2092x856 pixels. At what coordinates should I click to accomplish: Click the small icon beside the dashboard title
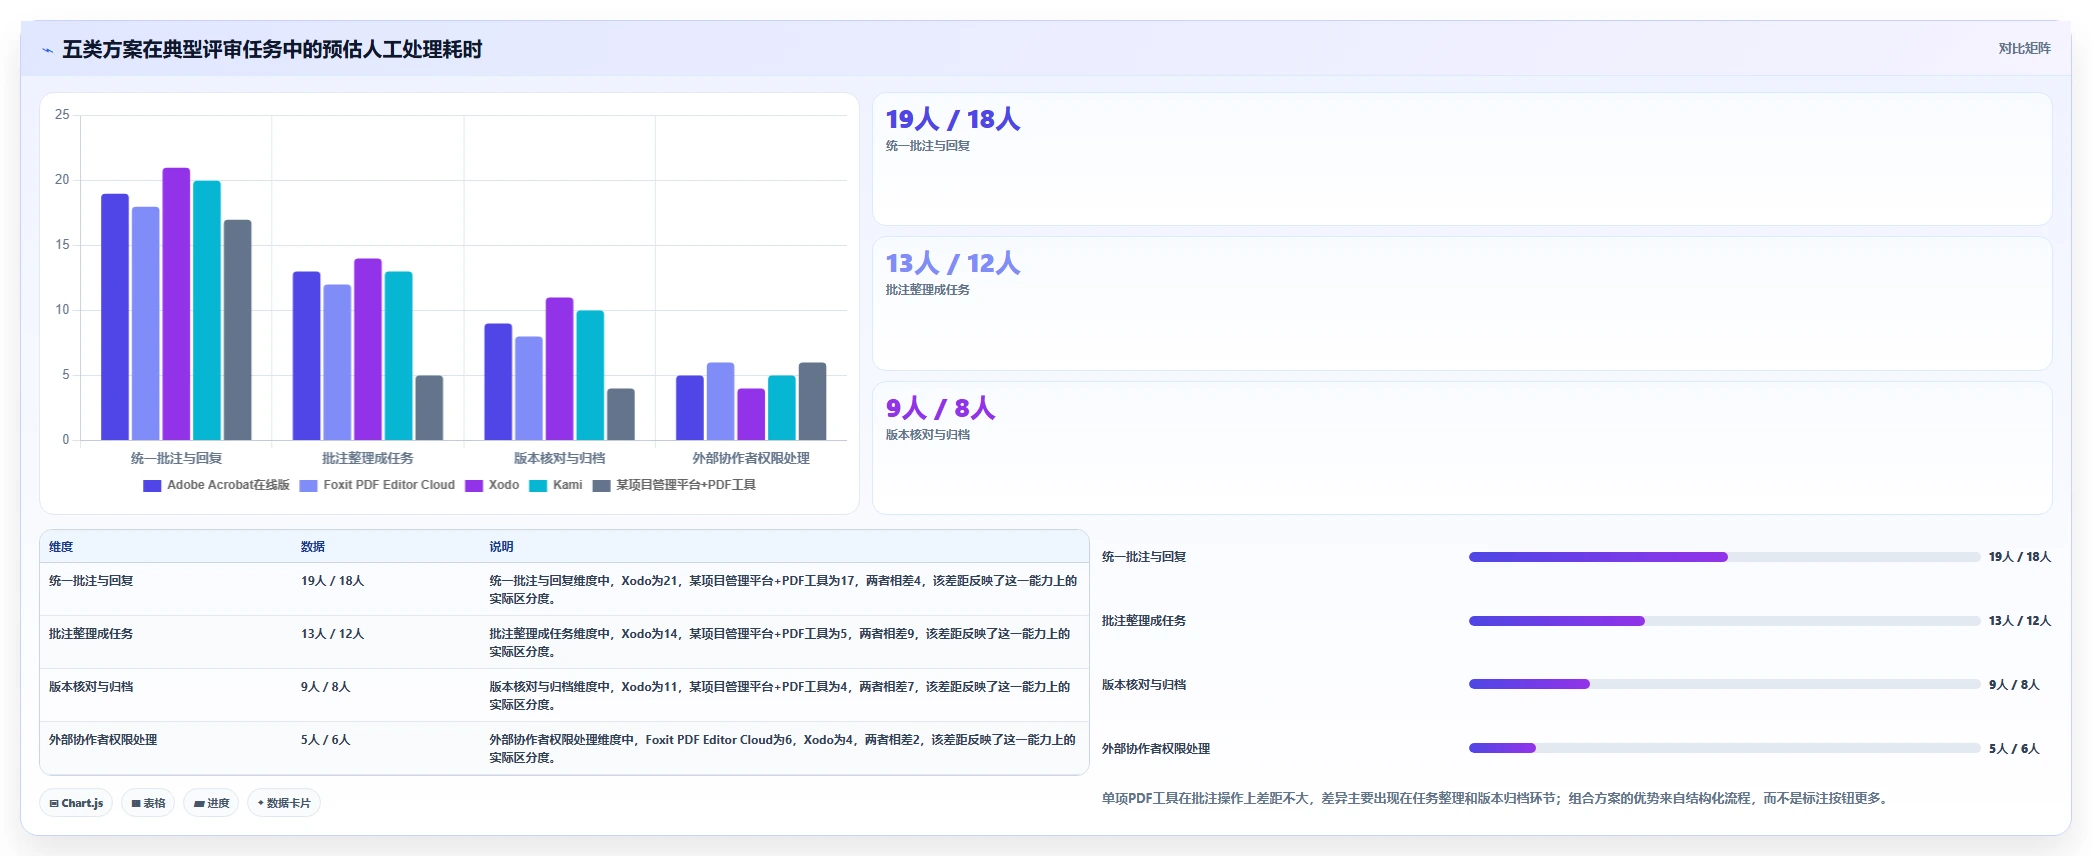pos(47,50)
